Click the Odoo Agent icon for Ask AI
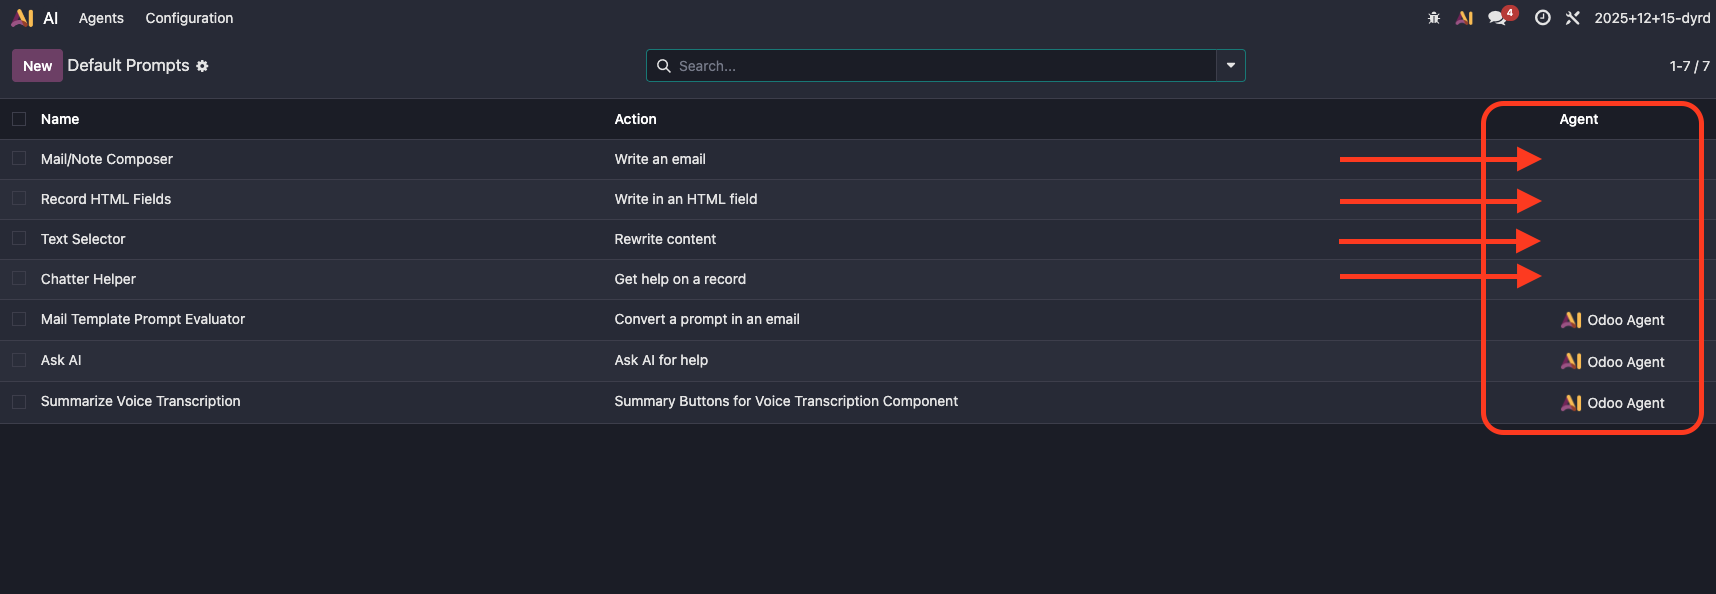Image resolution: width=1716 pixels, height=594 pixels. tap(1571, 361)
